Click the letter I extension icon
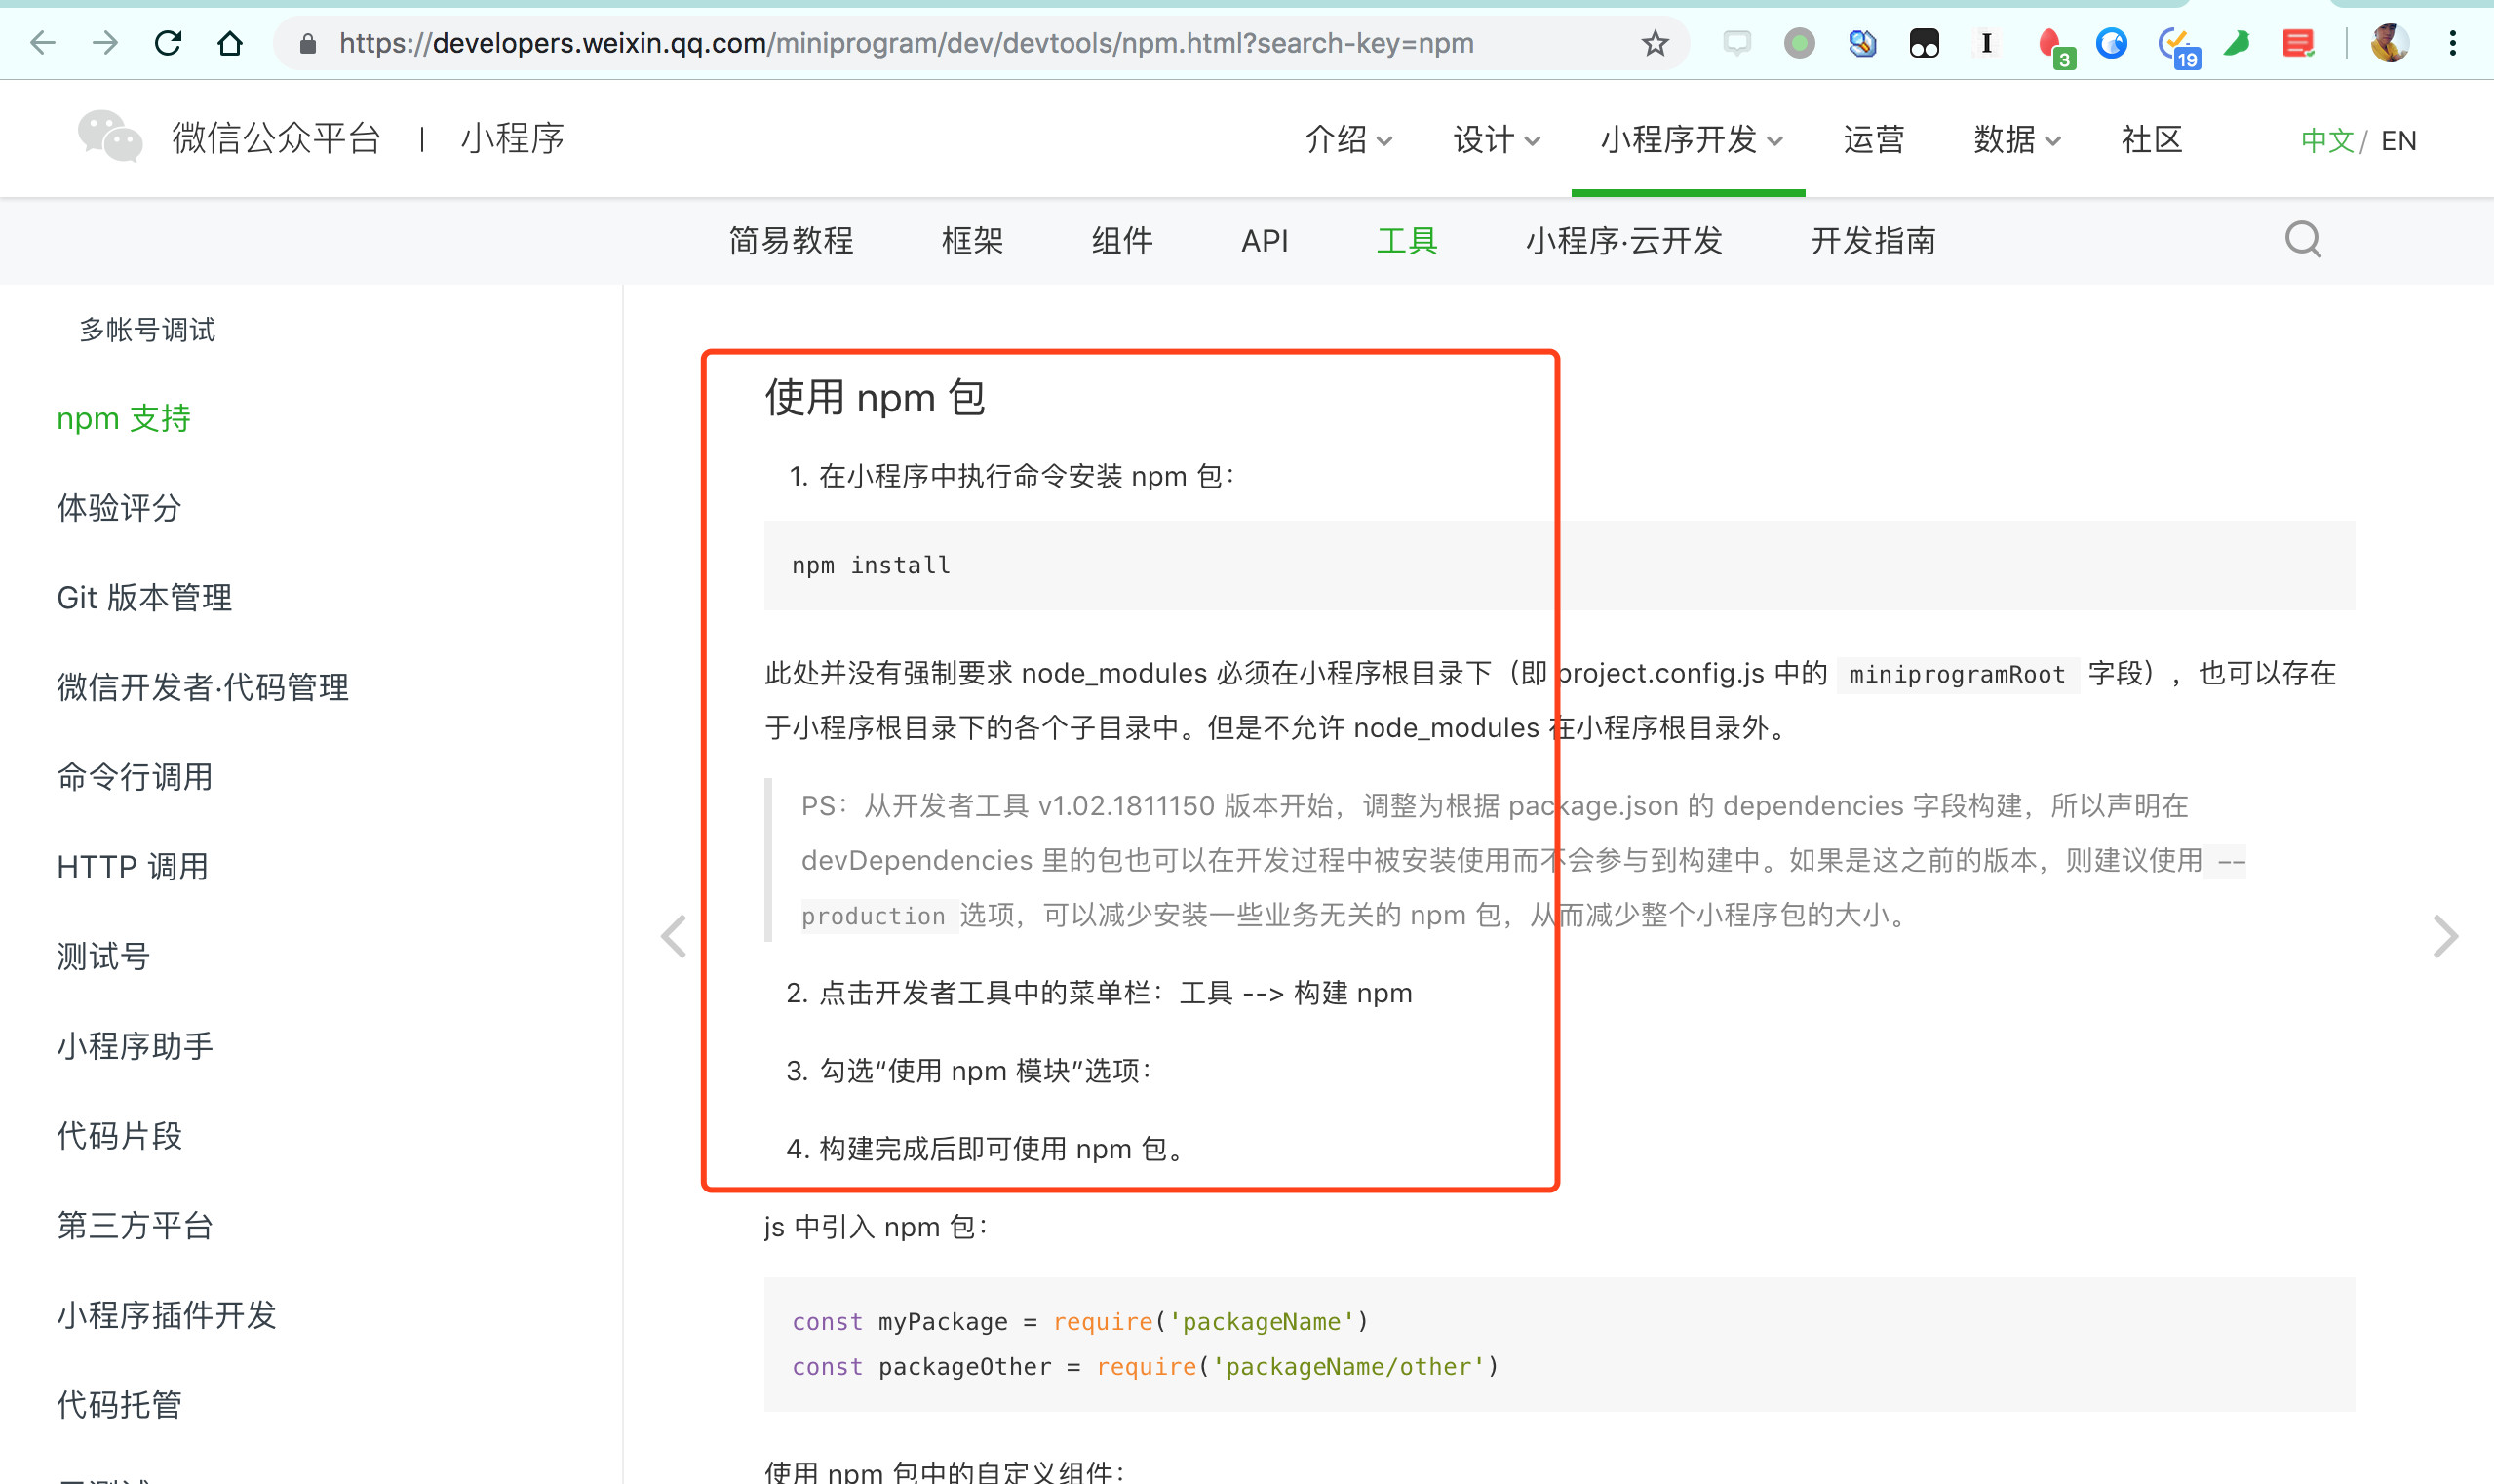This screenshot has width=2494, height=1484. point(1986,43)
